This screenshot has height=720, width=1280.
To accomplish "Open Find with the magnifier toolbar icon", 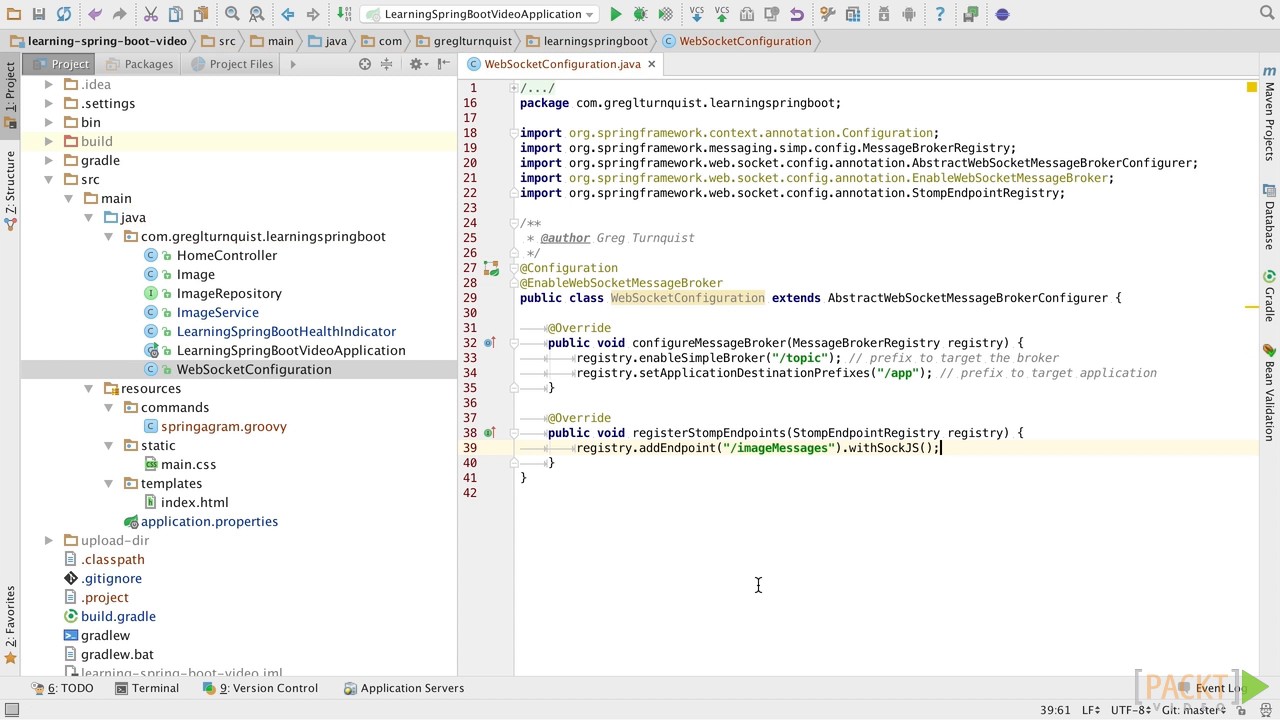I will click(x=232, y=14).
